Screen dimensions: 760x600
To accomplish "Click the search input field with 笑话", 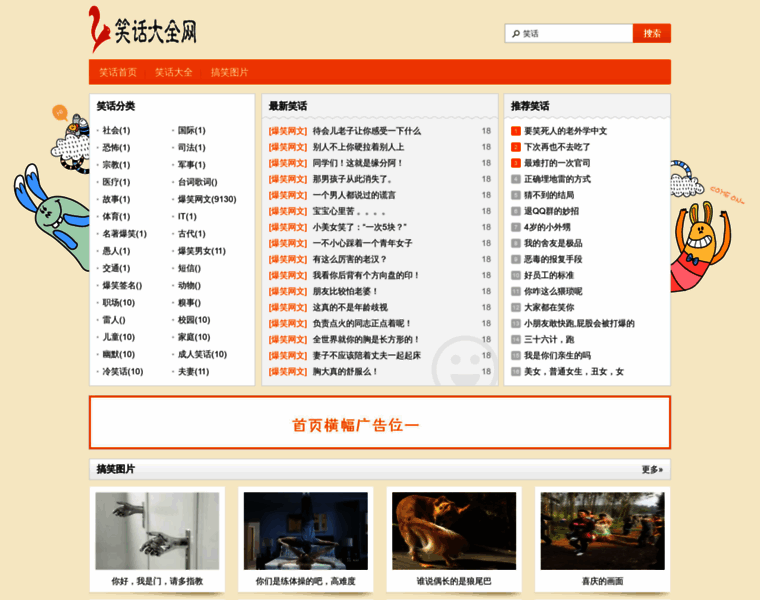I will tap(569, 33).
